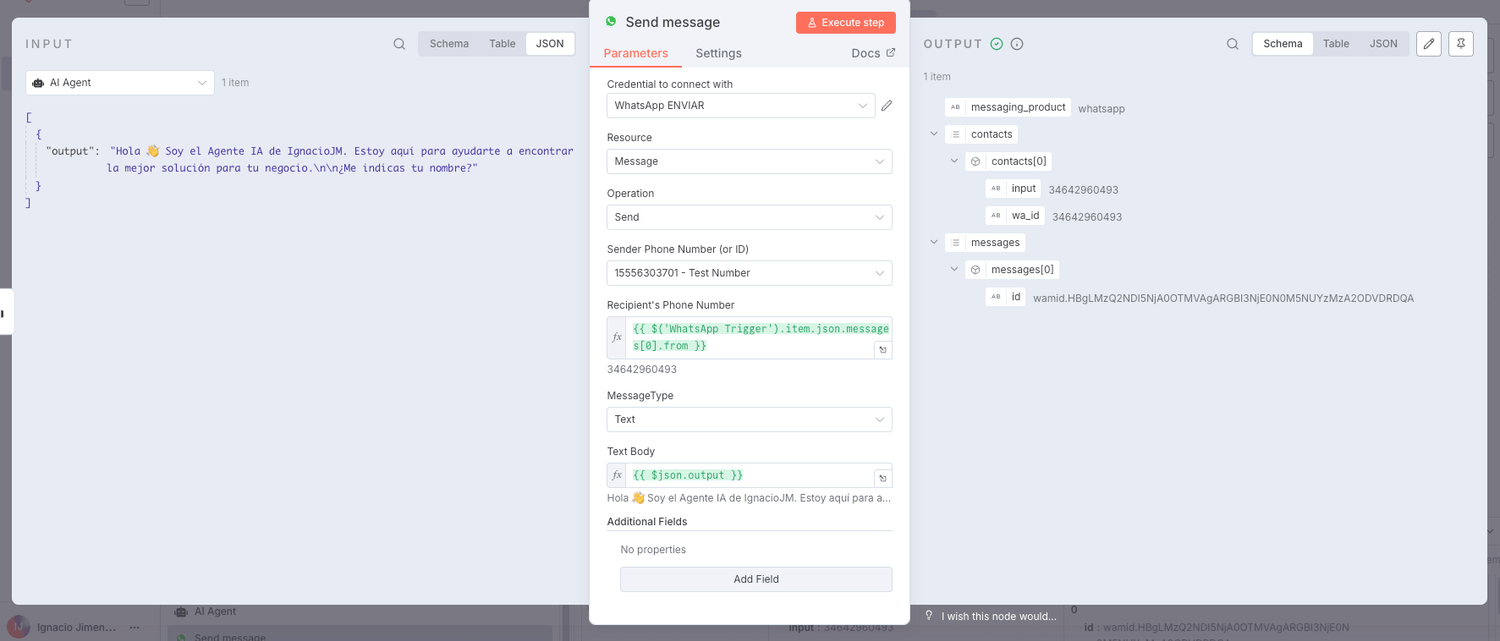Switch input view to Schema
1500x641 pixels.
tap(449, 44)
